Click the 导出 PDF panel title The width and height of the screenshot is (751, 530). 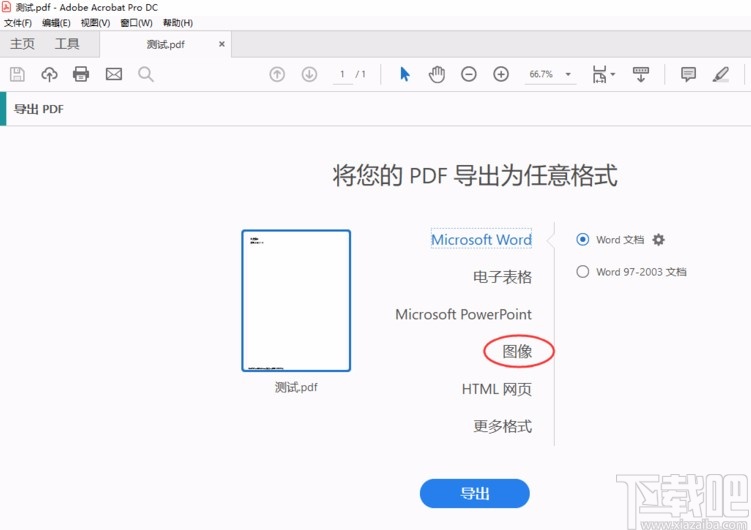point(39,109)
